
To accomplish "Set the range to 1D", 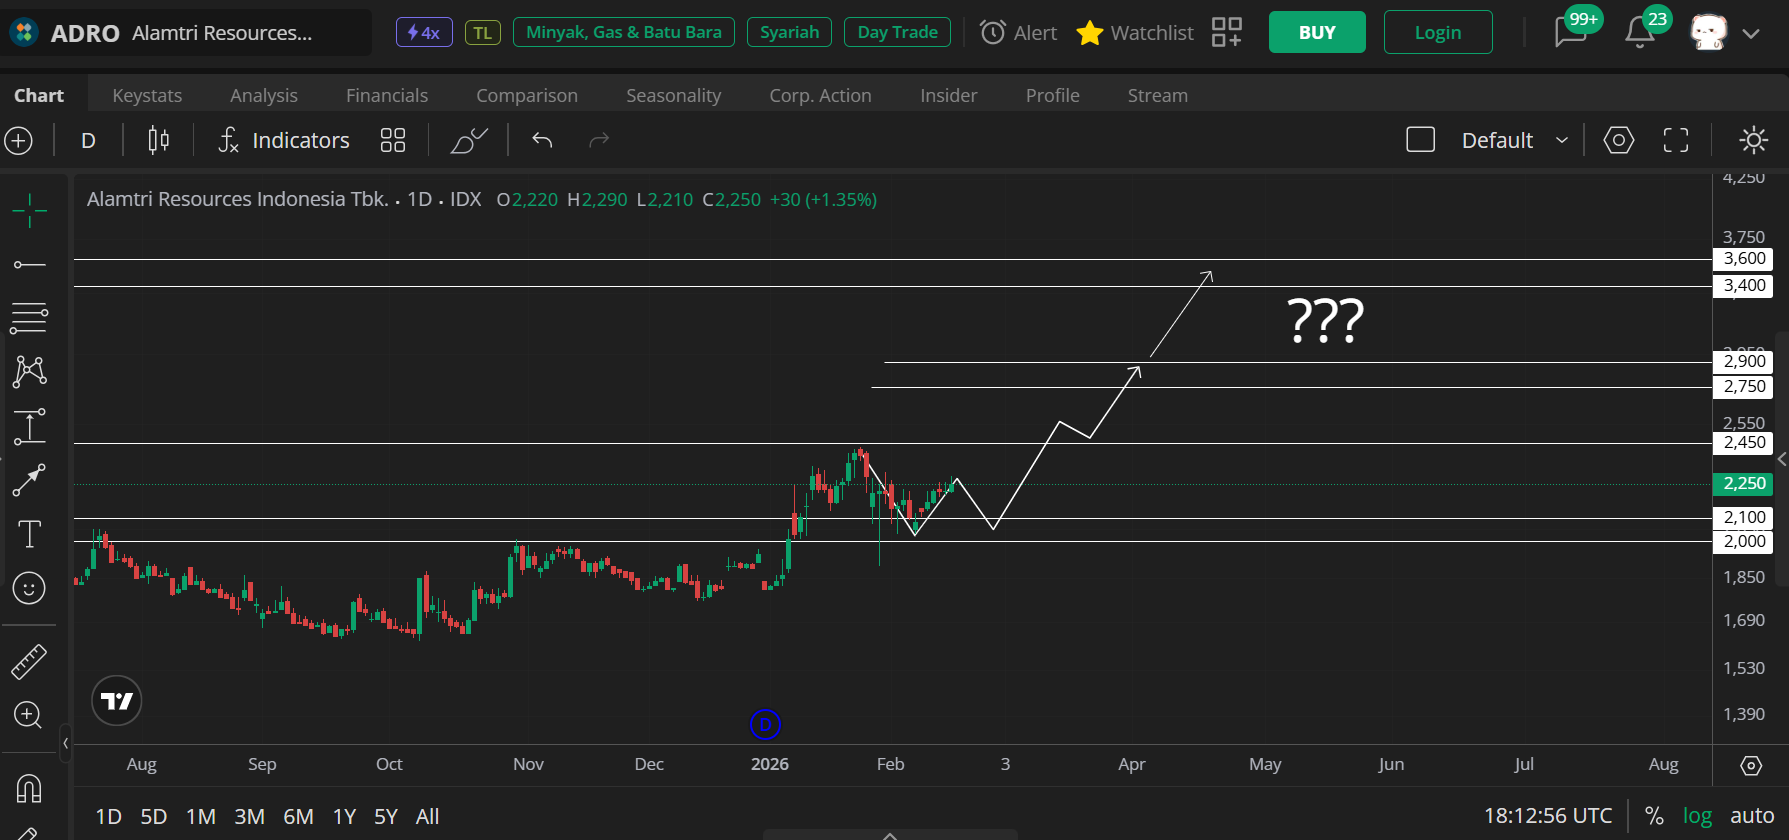I will click(108, 817).
